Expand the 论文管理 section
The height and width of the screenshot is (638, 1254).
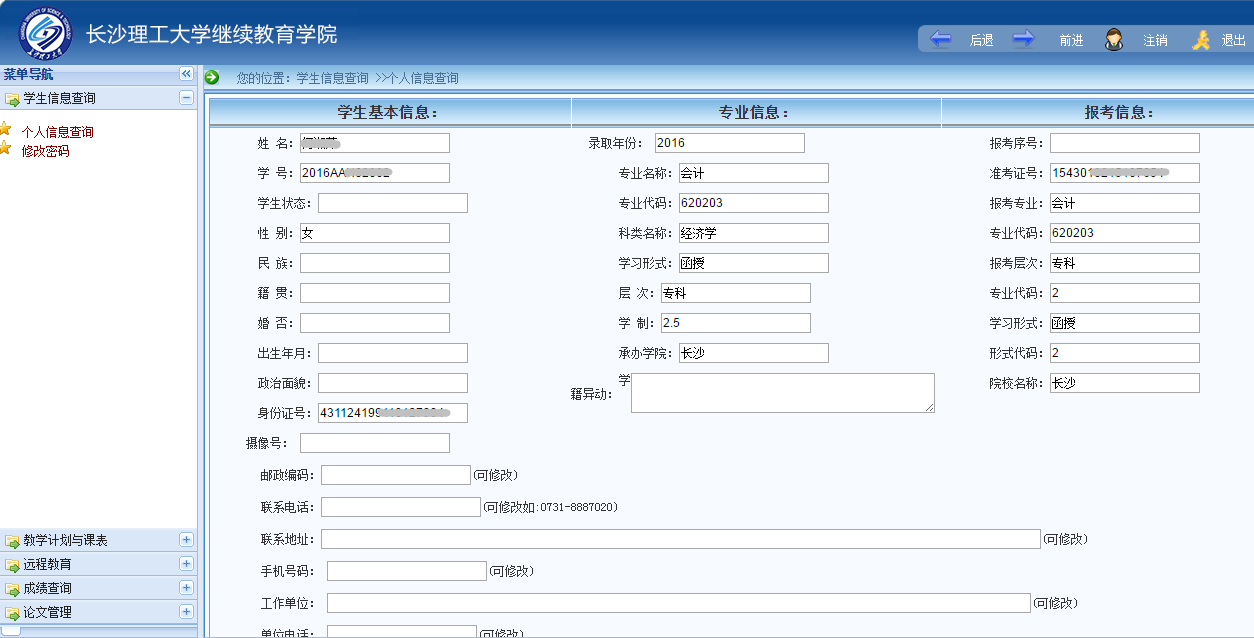point(186,612)
